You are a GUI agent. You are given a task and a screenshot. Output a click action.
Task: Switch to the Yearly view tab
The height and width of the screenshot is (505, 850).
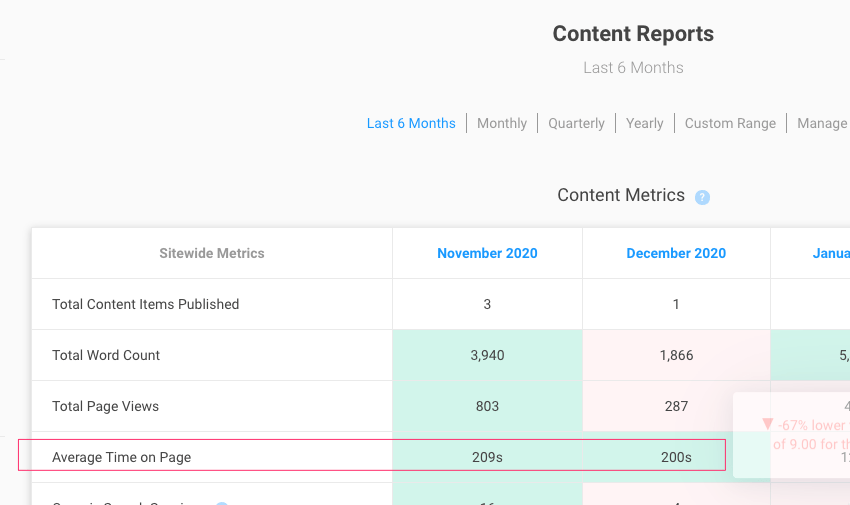click(645, 124)
